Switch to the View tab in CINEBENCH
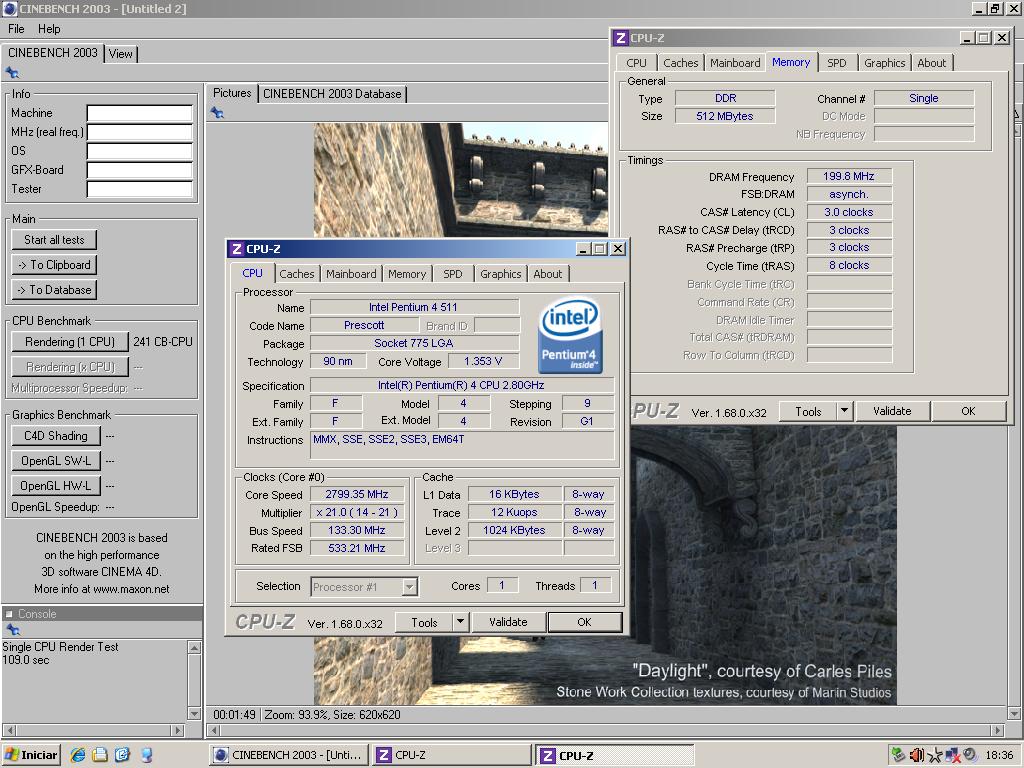The height and width of the screenshot is (768, 1024). pyautogui.click(x=121, y=54)
